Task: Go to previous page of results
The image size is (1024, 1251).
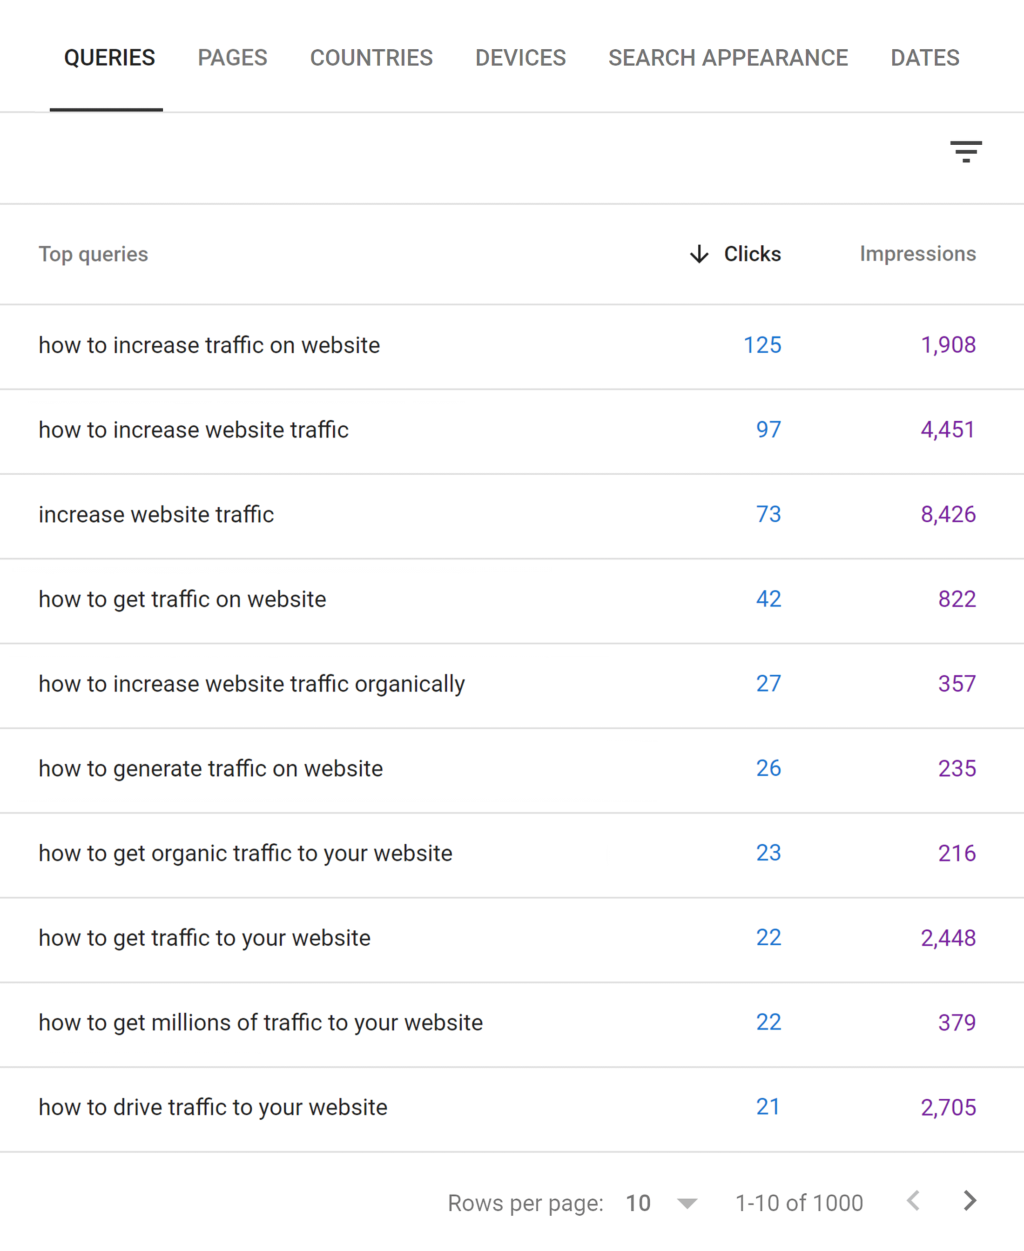Action: pyautogui.click(x=913, y=1201)
